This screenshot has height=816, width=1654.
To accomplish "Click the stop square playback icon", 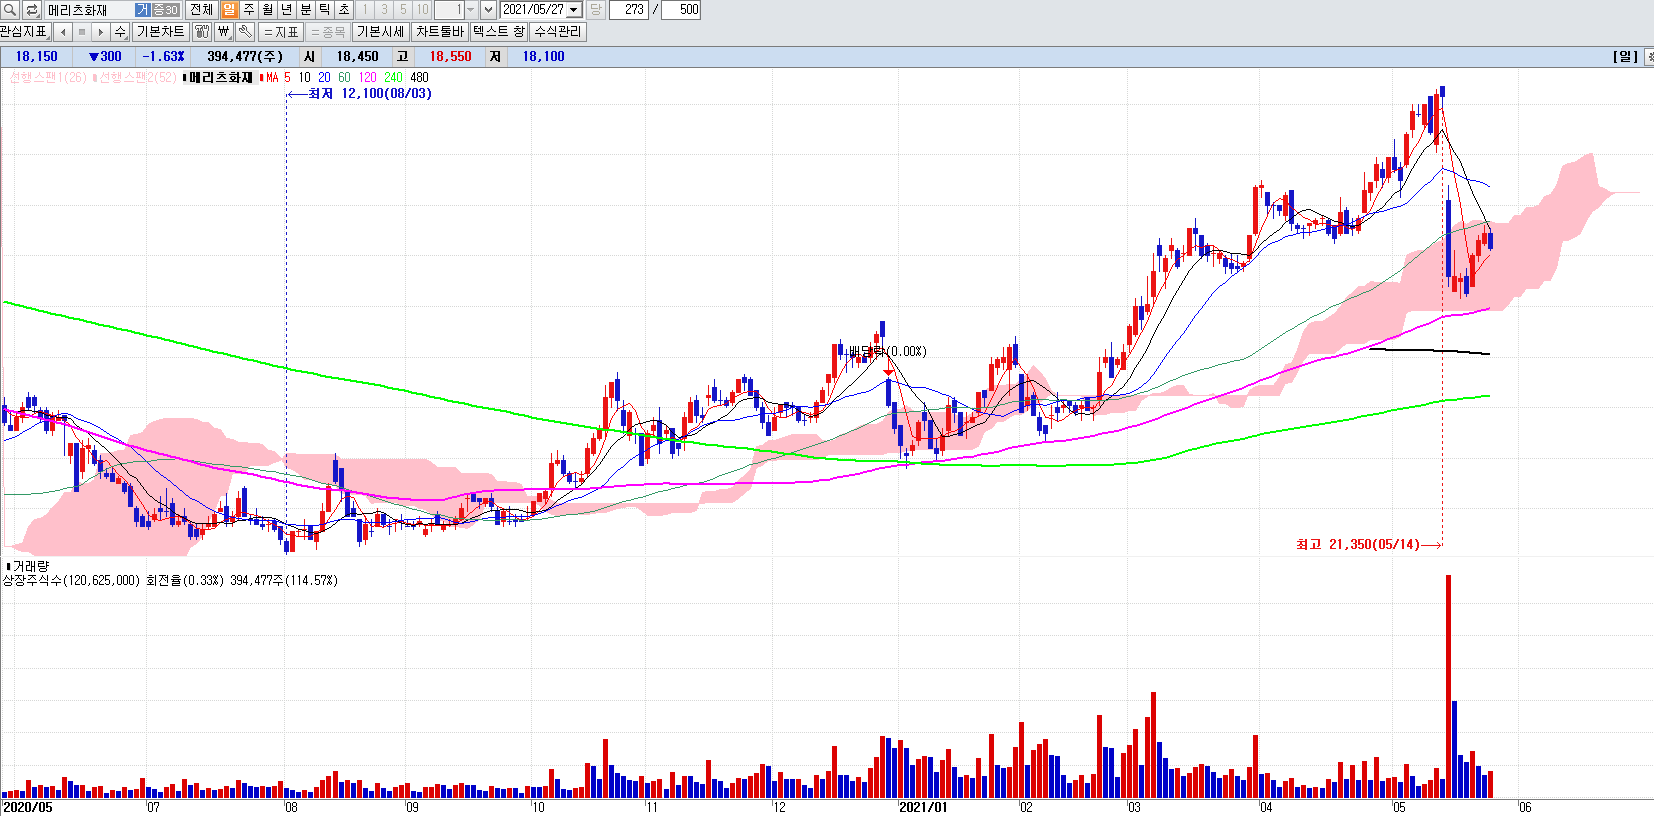I will [x=82, y=32].
